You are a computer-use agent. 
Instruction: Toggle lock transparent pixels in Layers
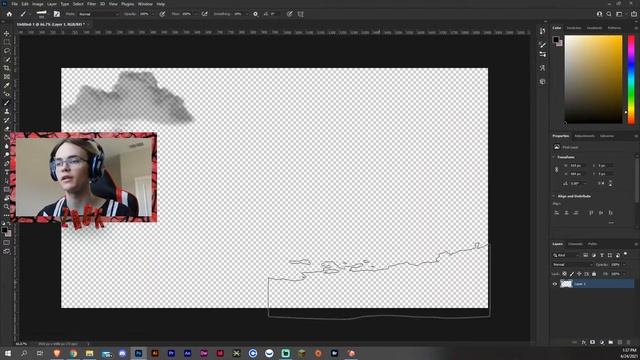564,274
